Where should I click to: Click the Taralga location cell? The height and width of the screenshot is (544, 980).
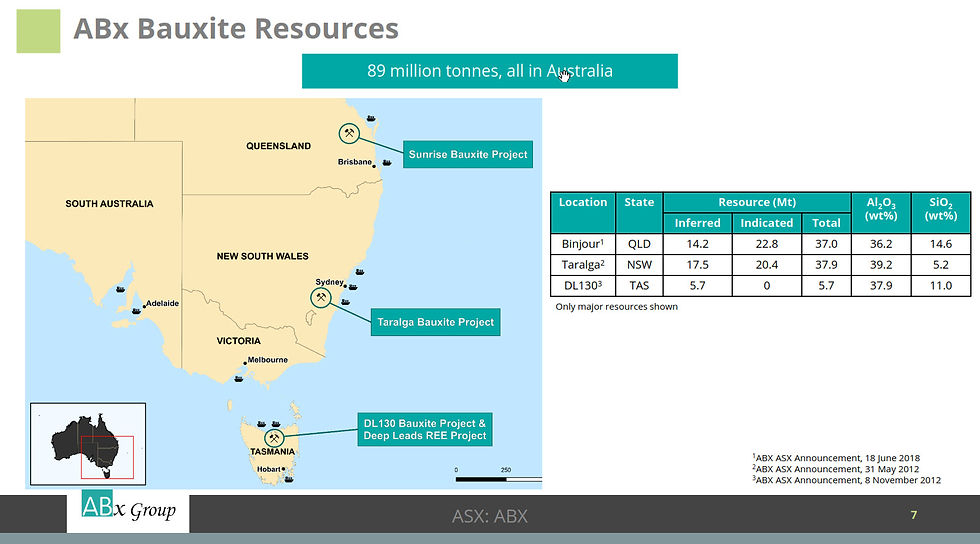pyautogui.click(x=582, y=264)
